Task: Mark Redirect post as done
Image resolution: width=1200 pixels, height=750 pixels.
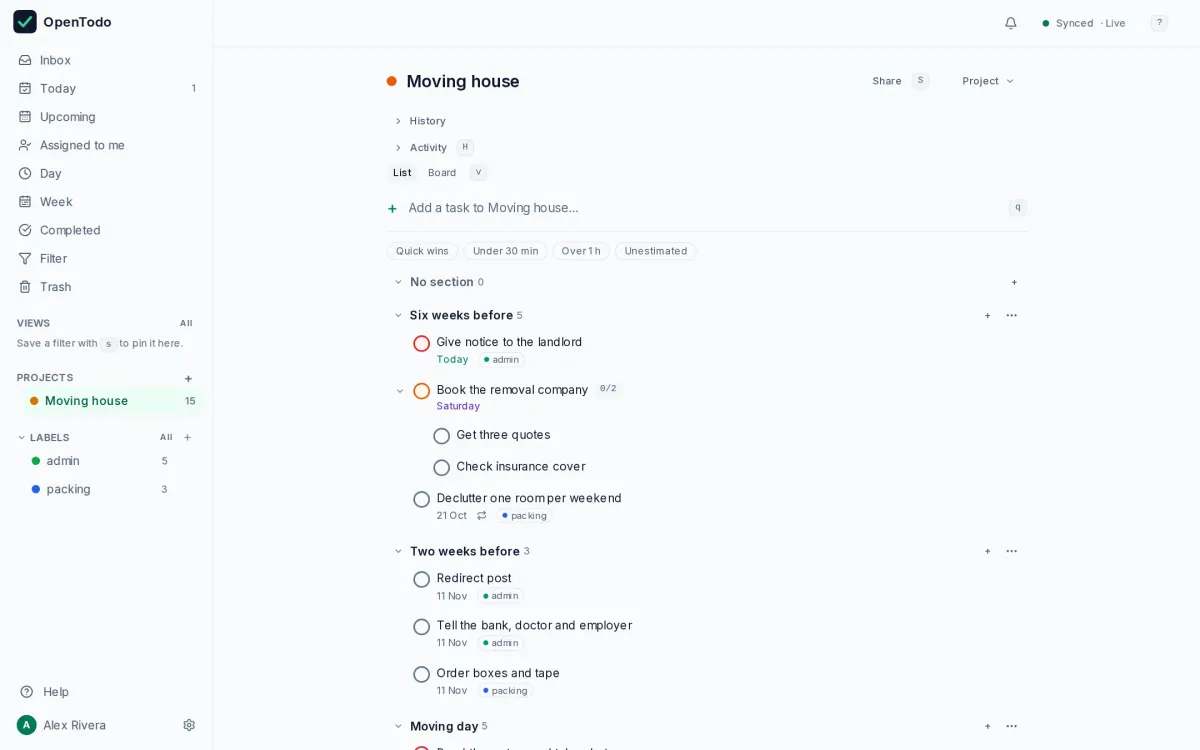Action: tap(422, 579)
